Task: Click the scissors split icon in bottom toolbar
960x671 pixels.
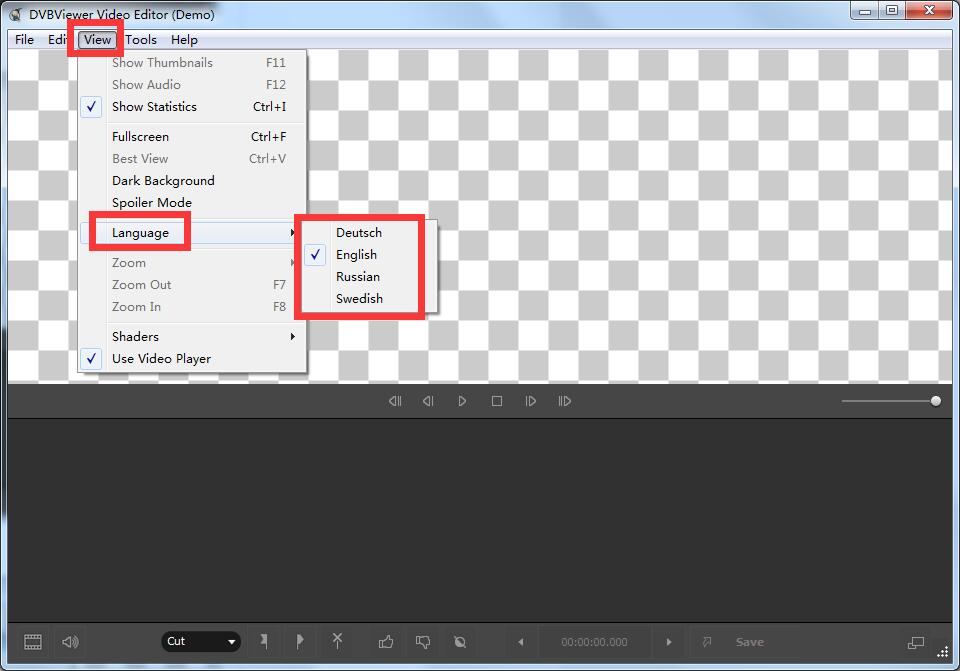Action: pos(337,642)
